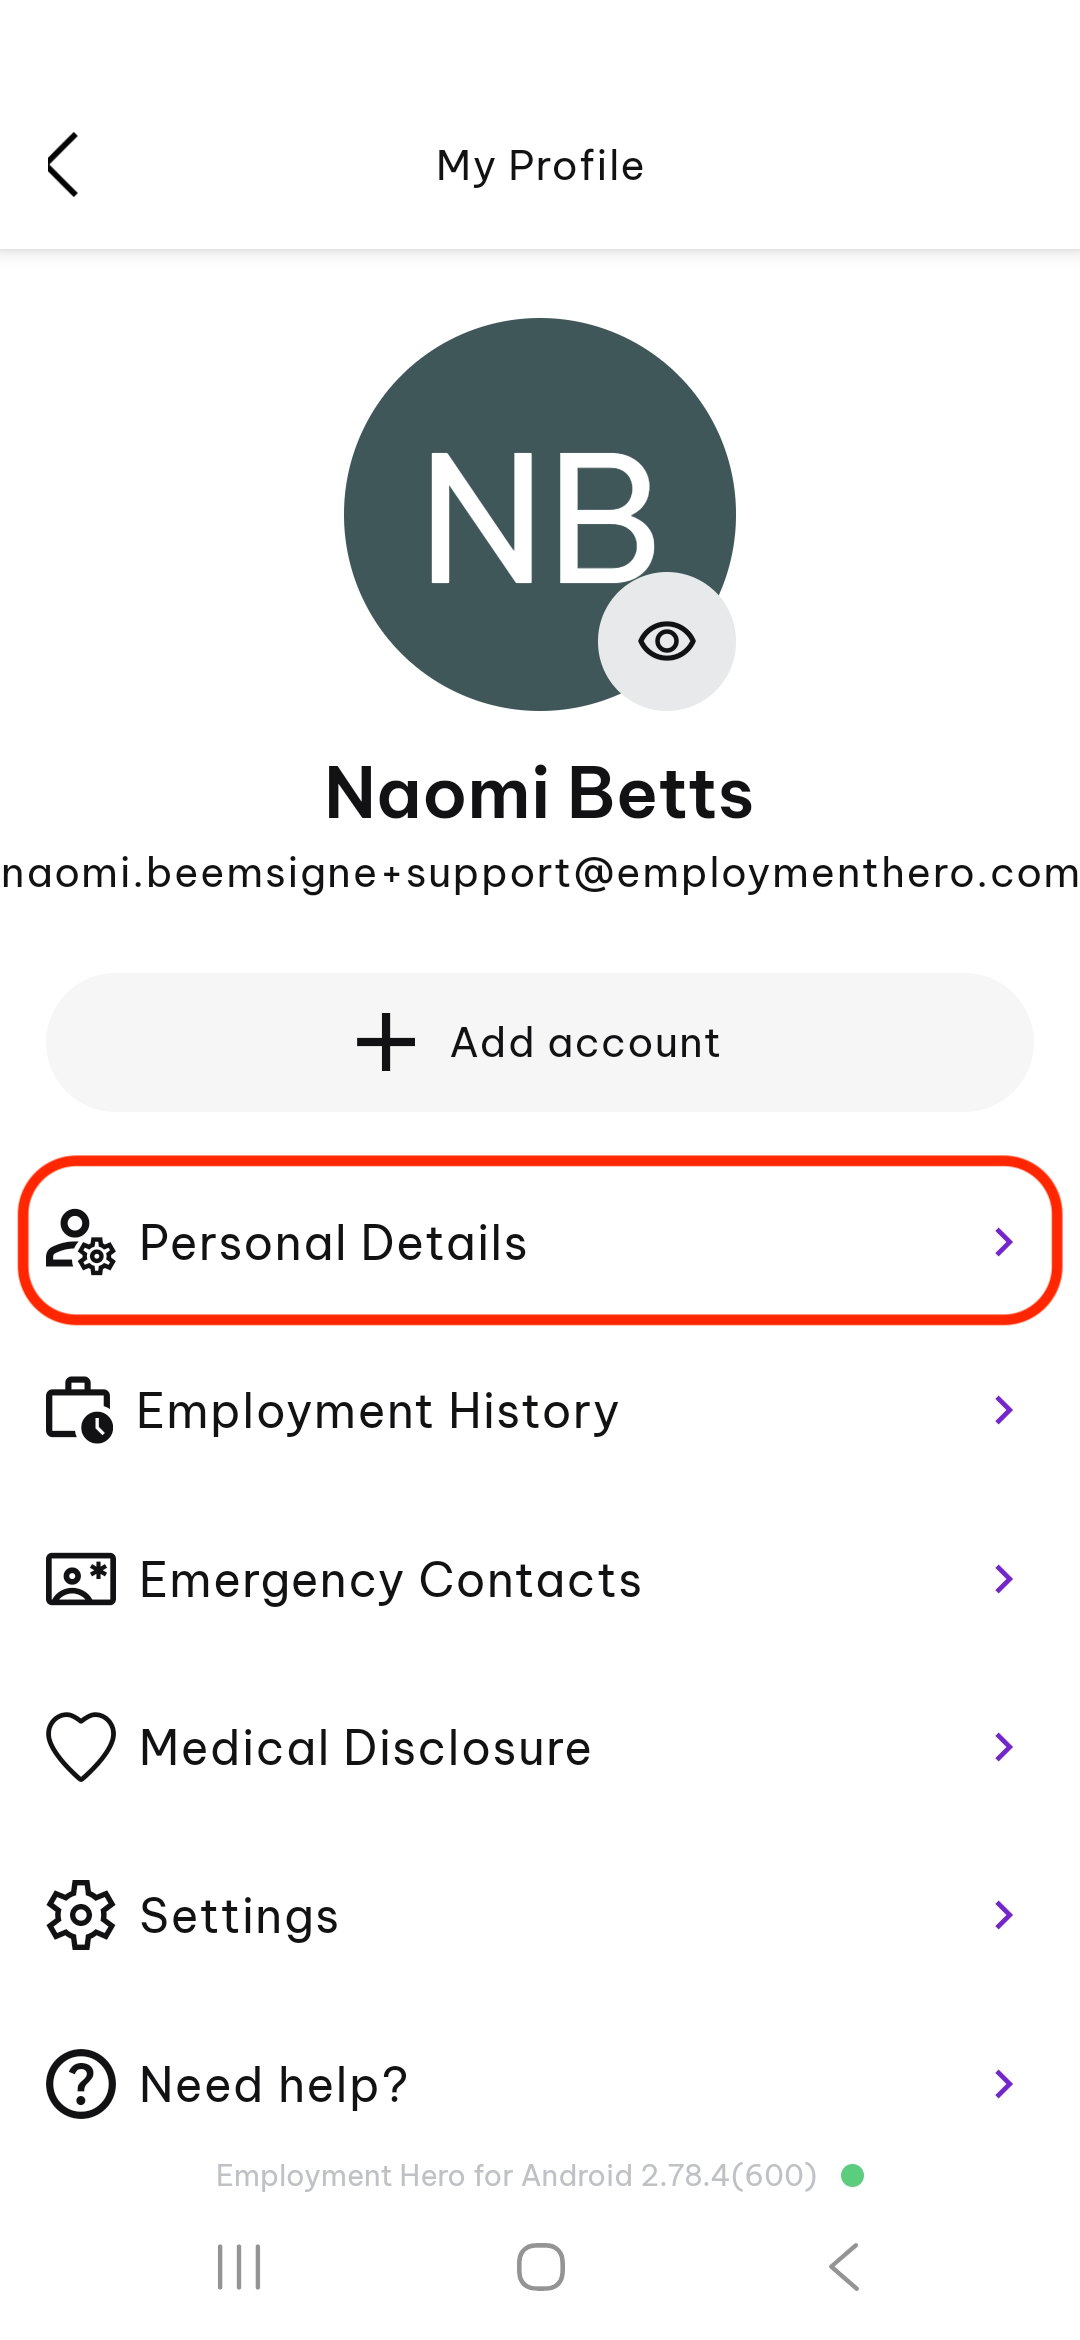1080x2340 pixels.
Task: Open Android recent apps button
Action: pos(239,2266)
